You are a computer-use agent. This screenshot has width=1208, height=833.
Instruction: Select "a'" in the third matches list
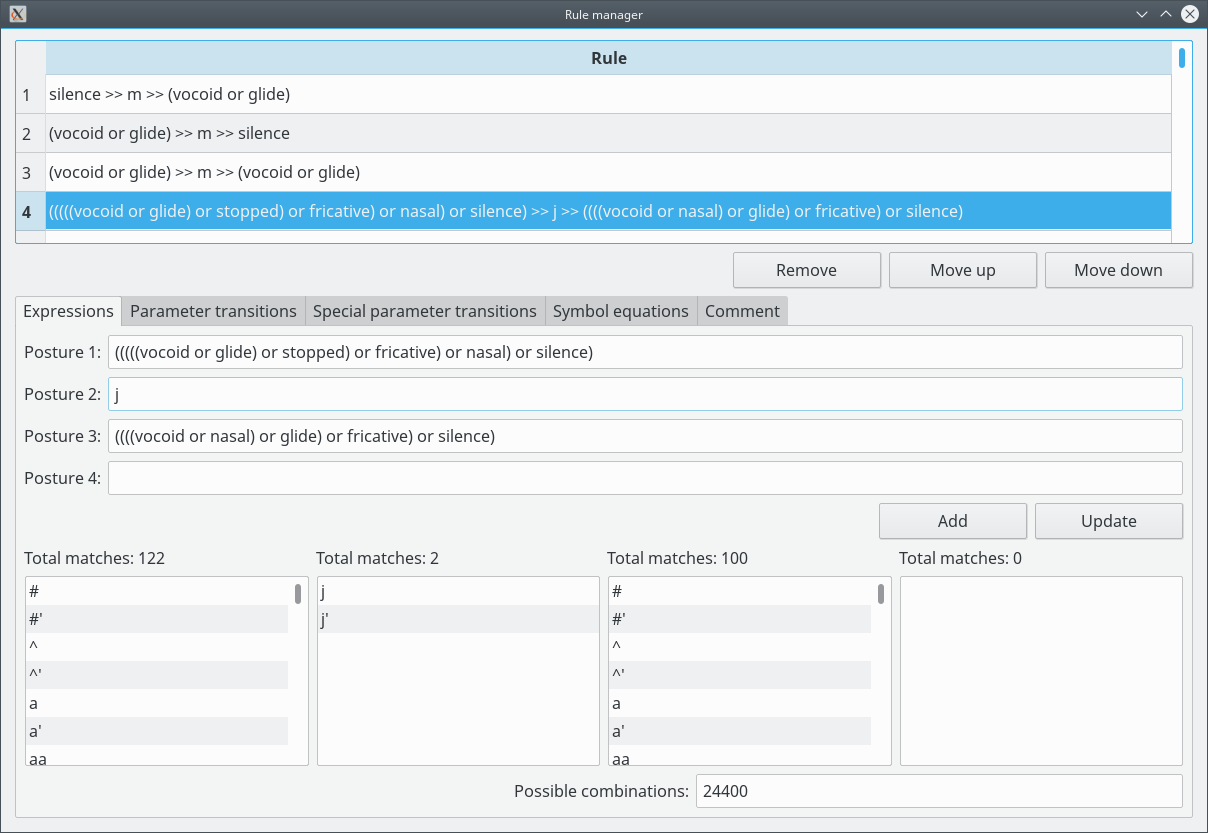pos(740,731)
